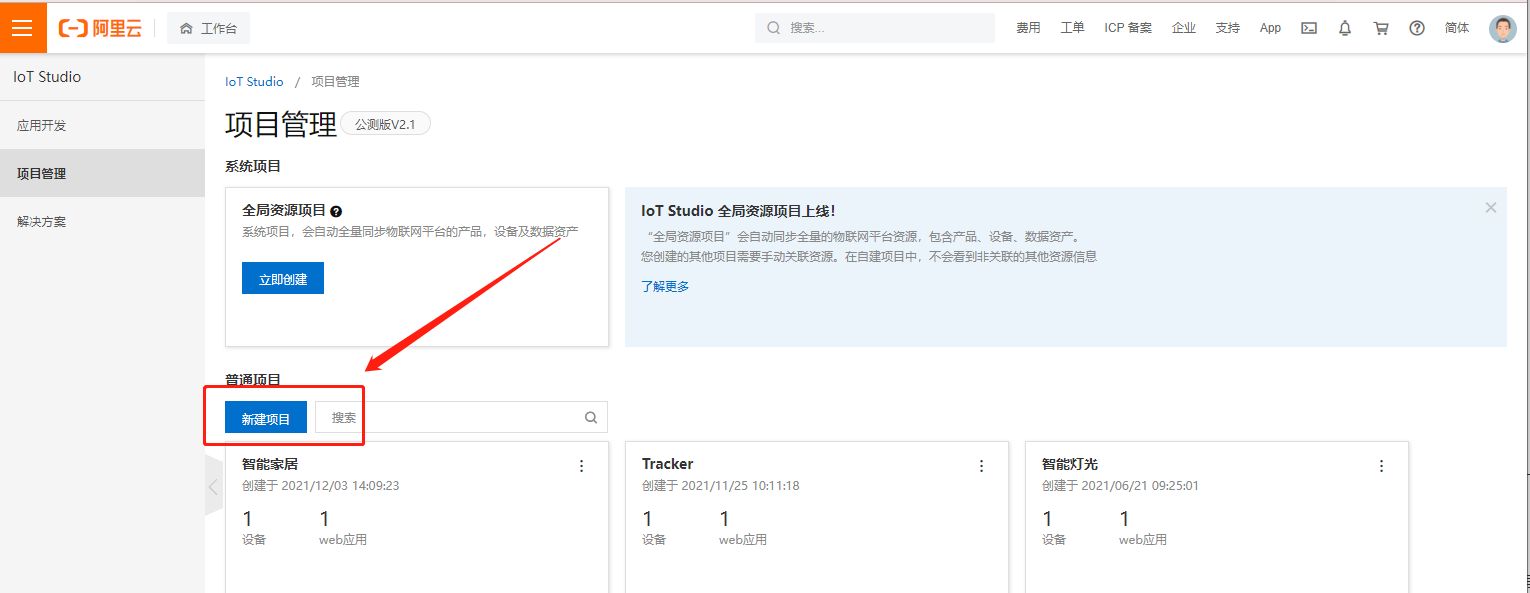This screenshot has width=1530, height=593.
Task: Click the IoT Studio breadcrumb link
Action: (254, 82)
